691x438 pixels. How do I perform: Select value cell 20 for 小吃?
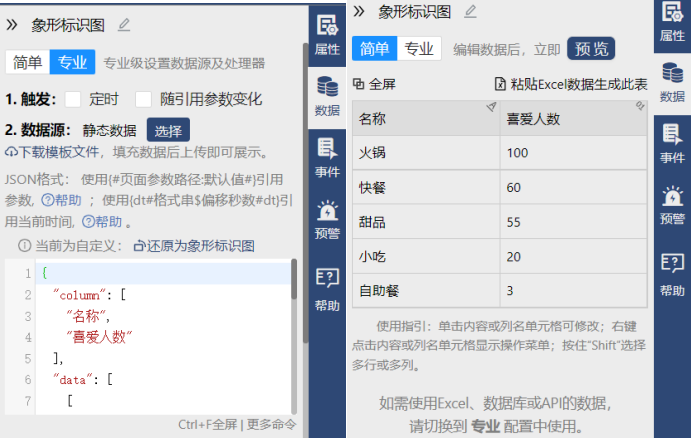(574, 256)
